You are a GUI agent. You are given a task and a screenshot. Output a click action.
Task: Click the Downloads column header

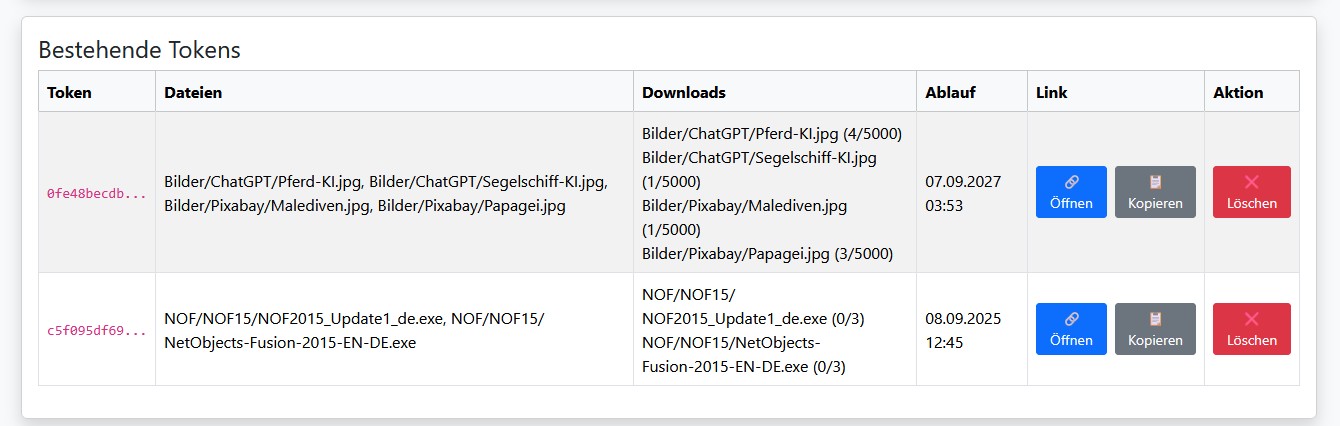point(684,92)
